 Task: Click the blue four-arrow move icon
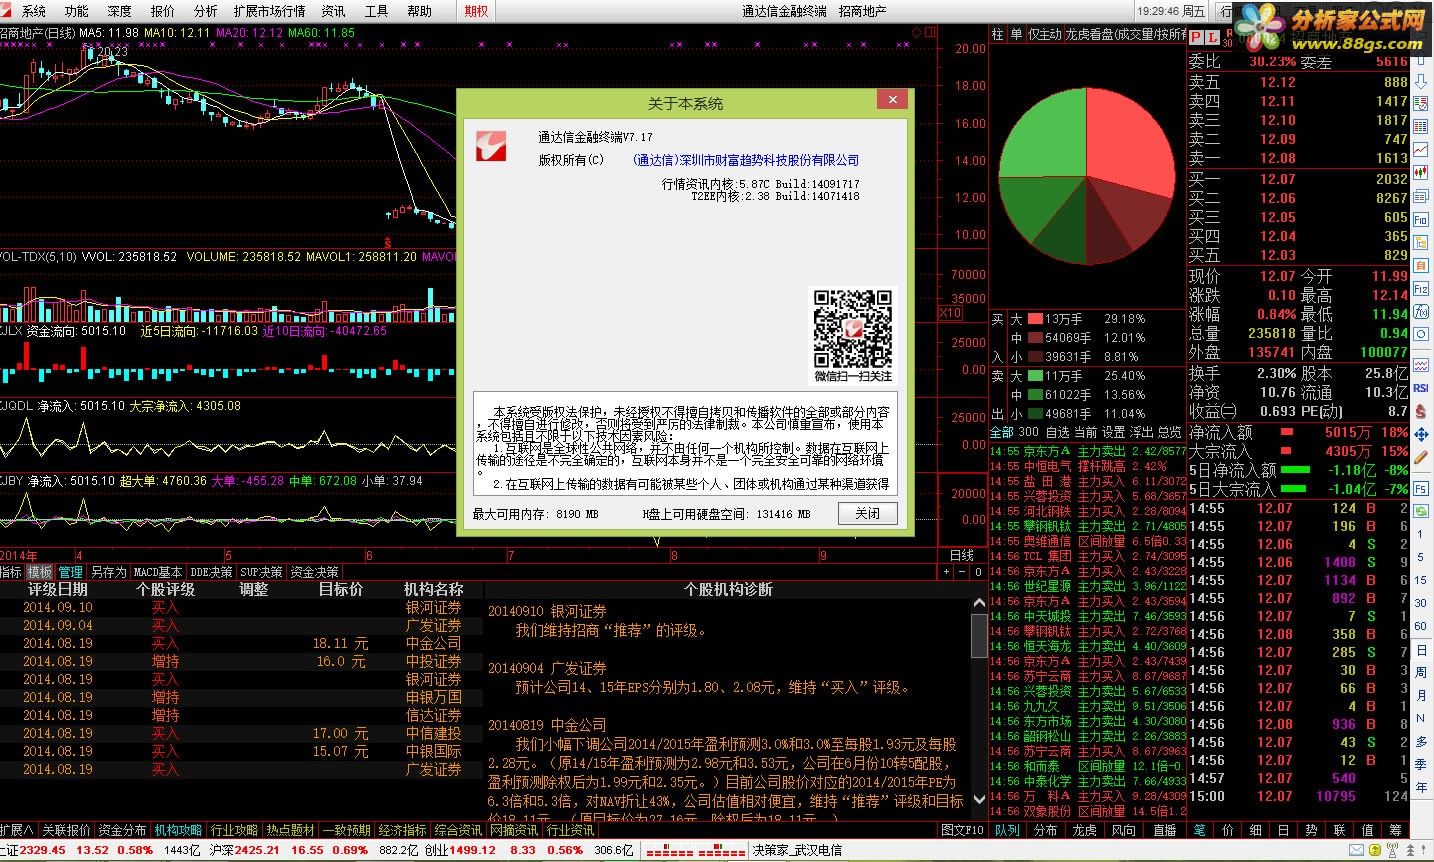click(1421, 432)
